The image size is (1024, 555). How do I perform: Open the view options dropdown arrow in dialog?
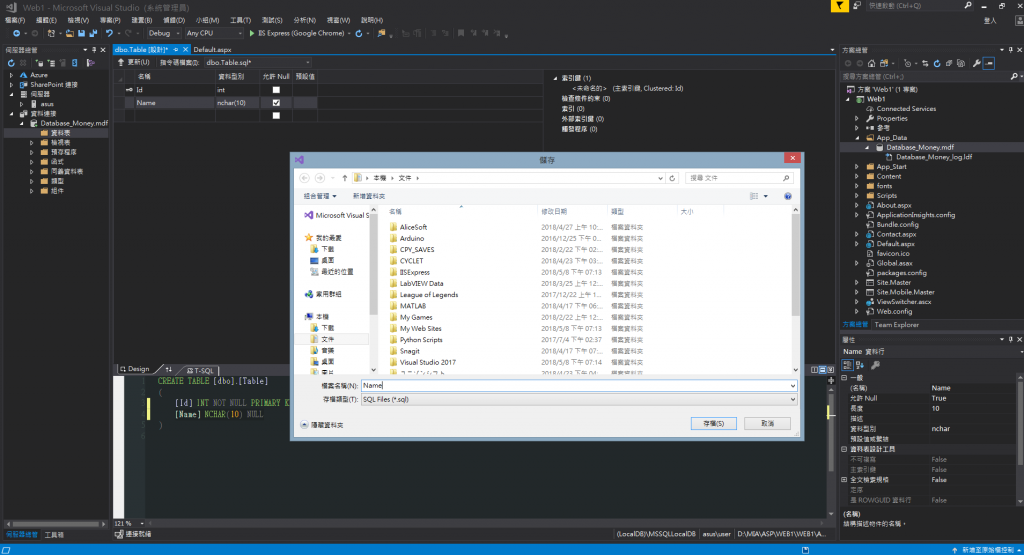(766, 197)
